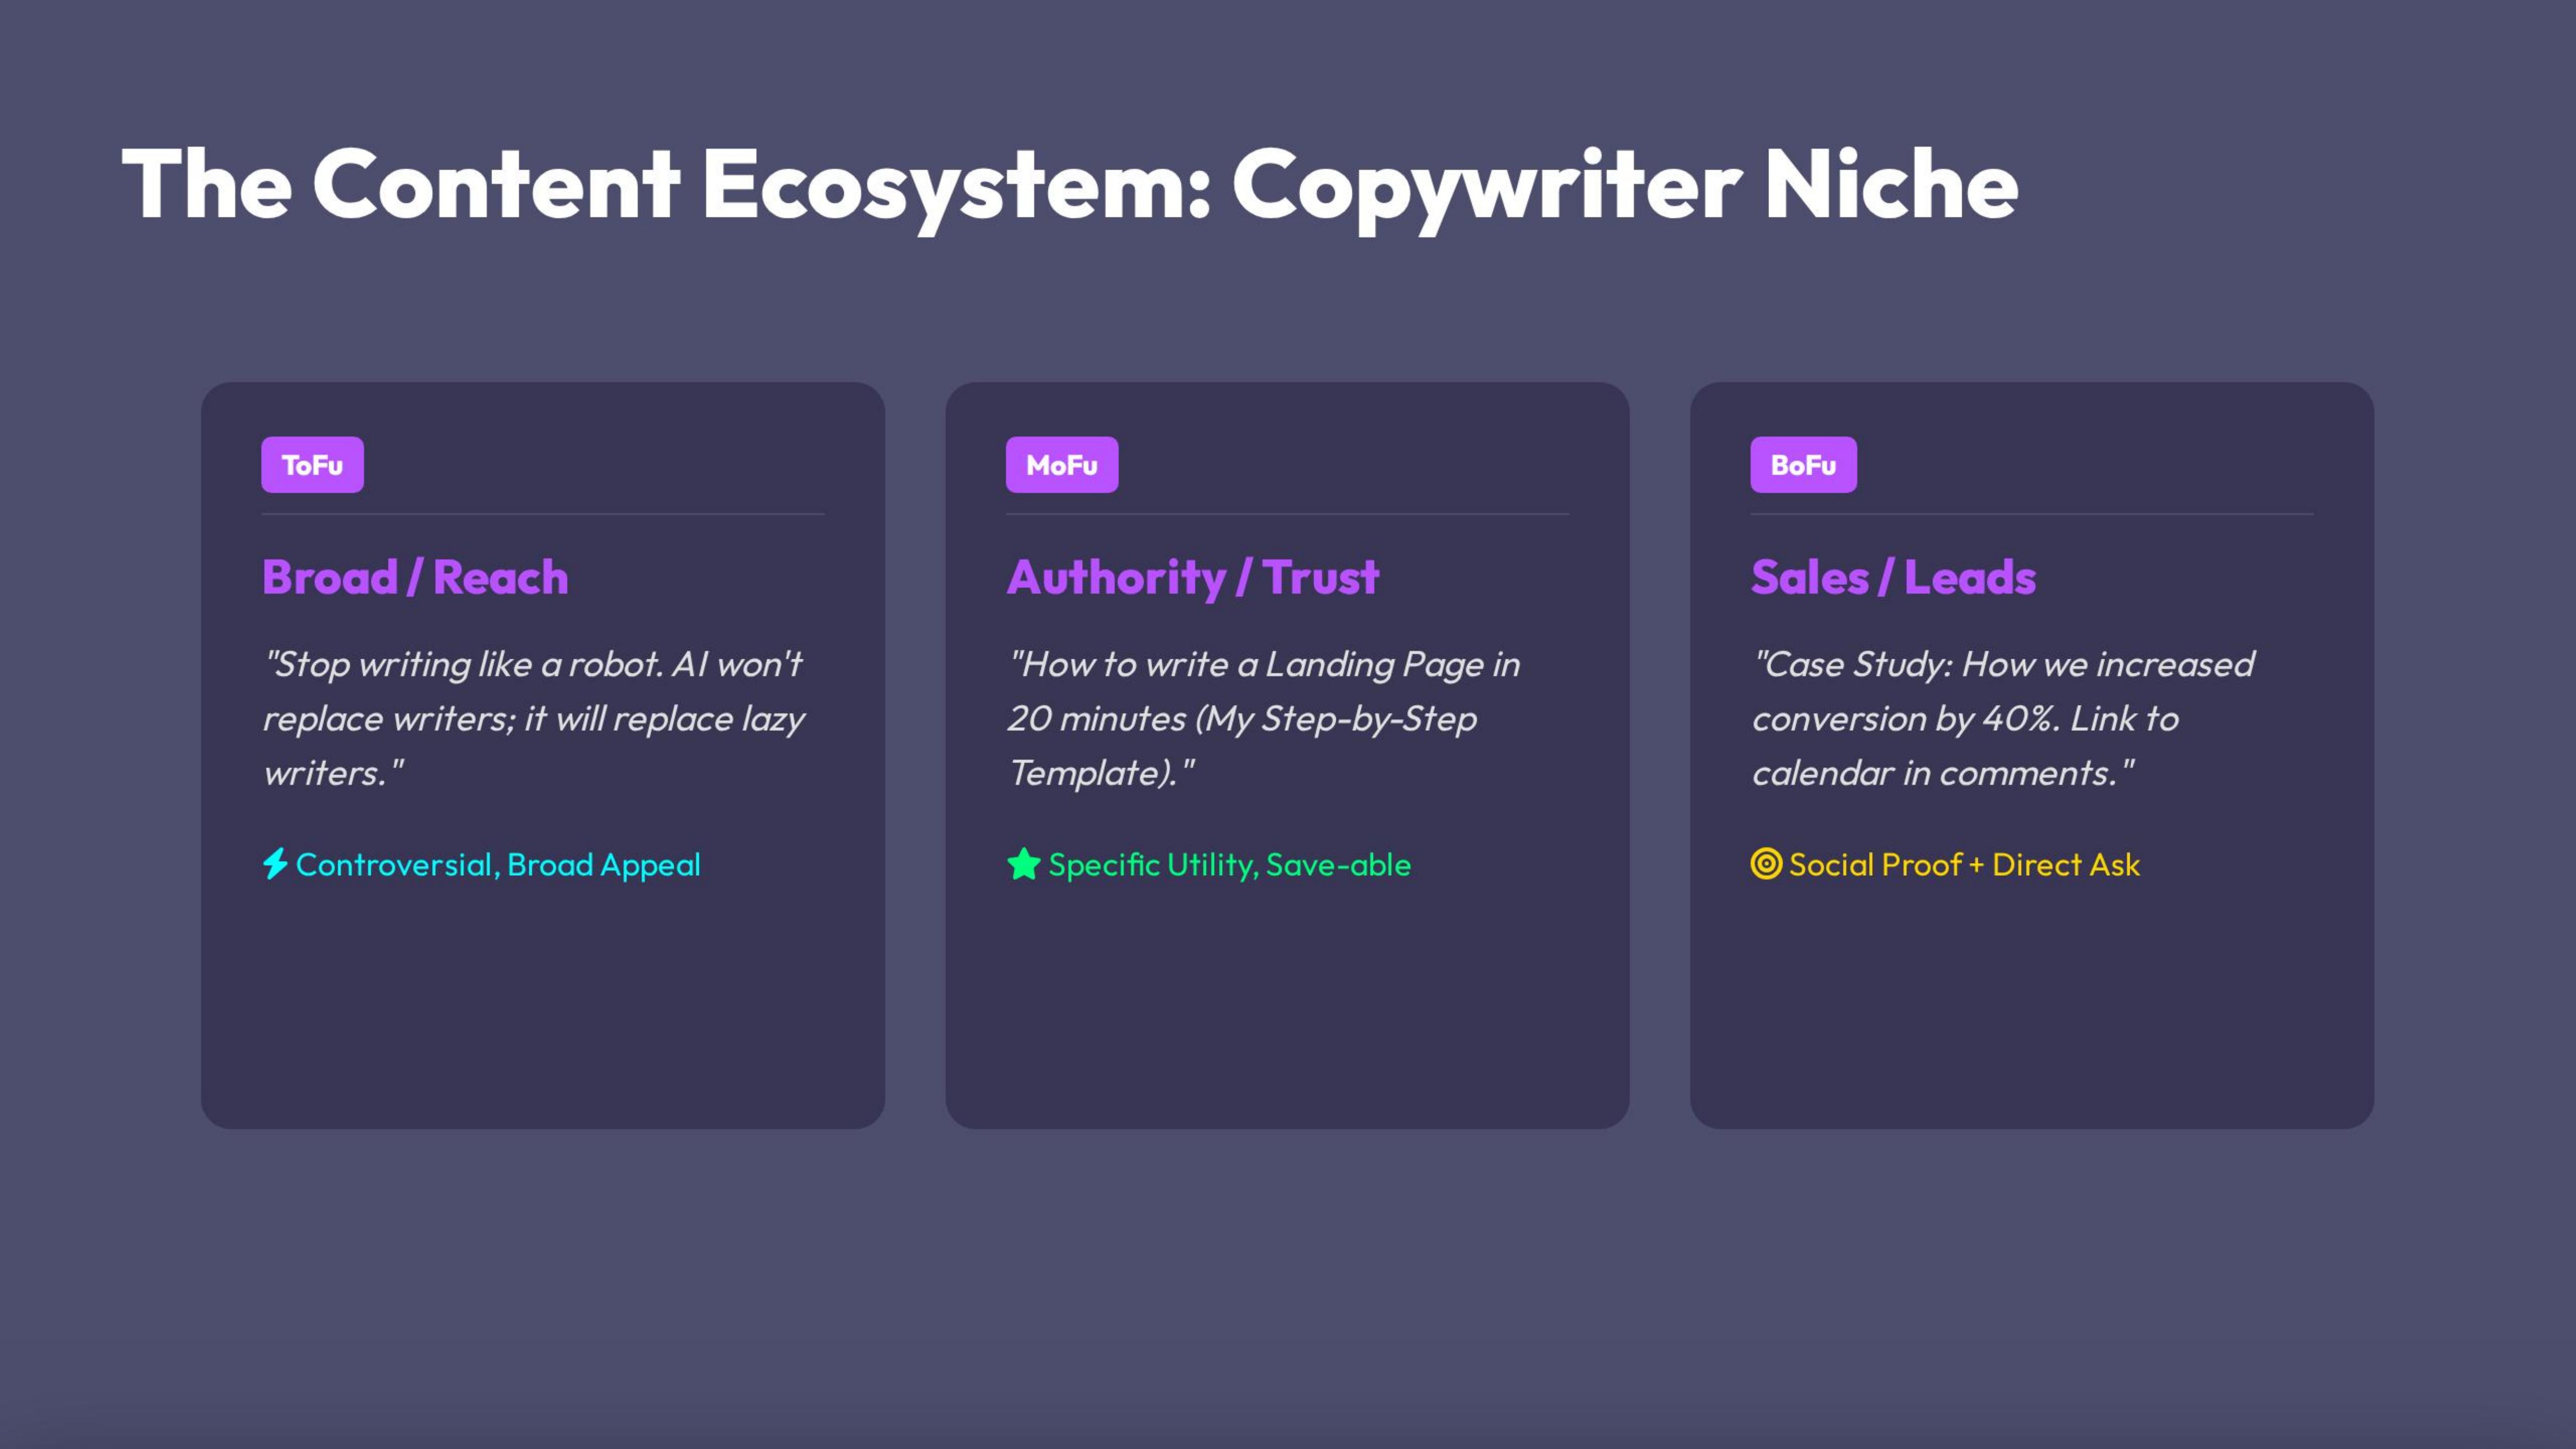Screen dimensions: 2576x1449
Task: Select the Broad / Reach heading
Action: [x=414, y=576]
